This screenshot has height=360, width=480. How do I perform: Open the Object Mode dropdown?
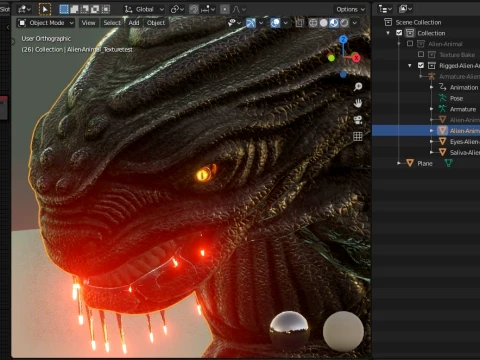(46, 23)
